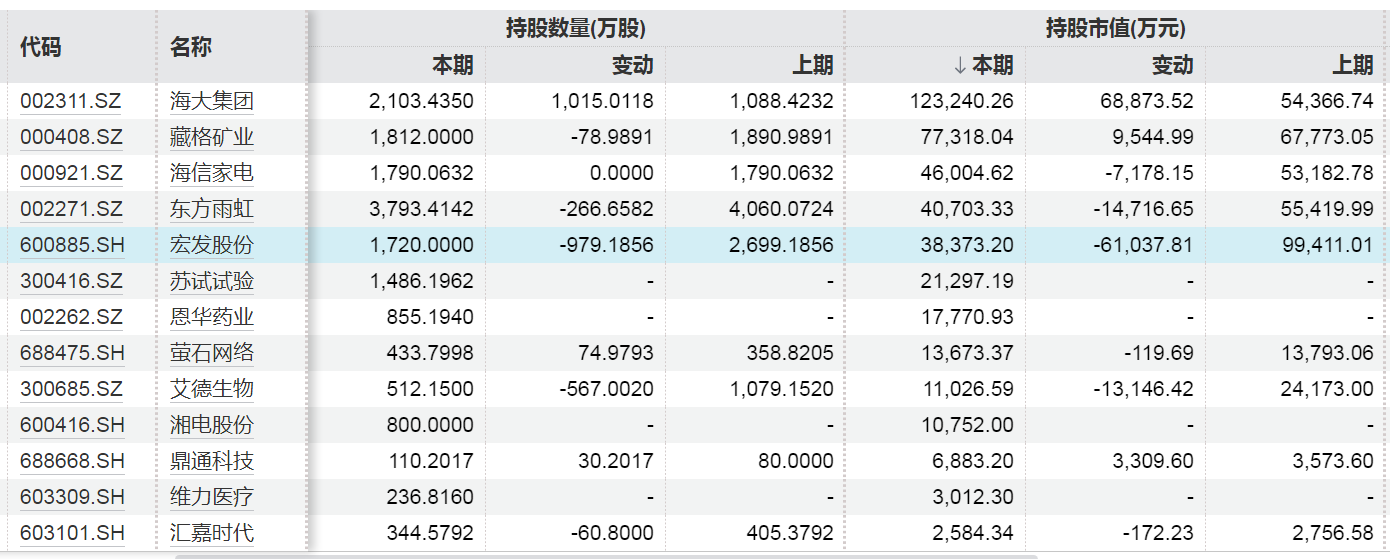1390x559 pixels.
Task: Click stock name 宏发股份
Action: [x=212, y=245]
